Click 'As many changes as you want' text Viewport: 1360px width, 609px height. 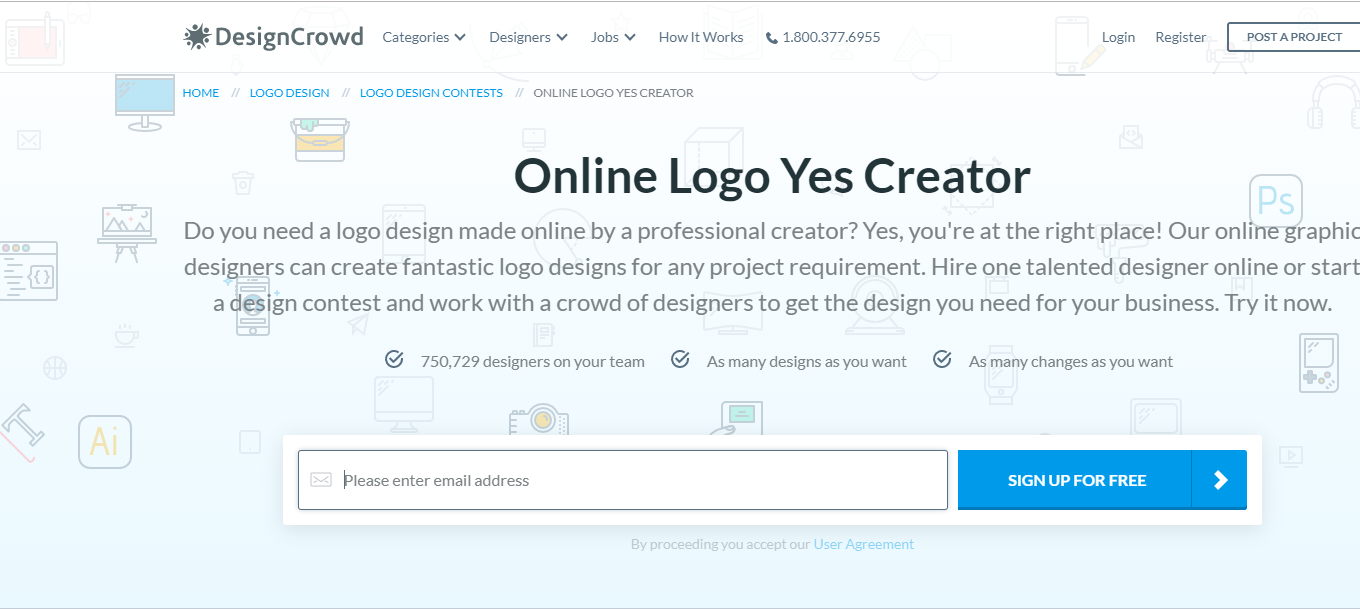pyautogui.click(x=1071, y=362)
